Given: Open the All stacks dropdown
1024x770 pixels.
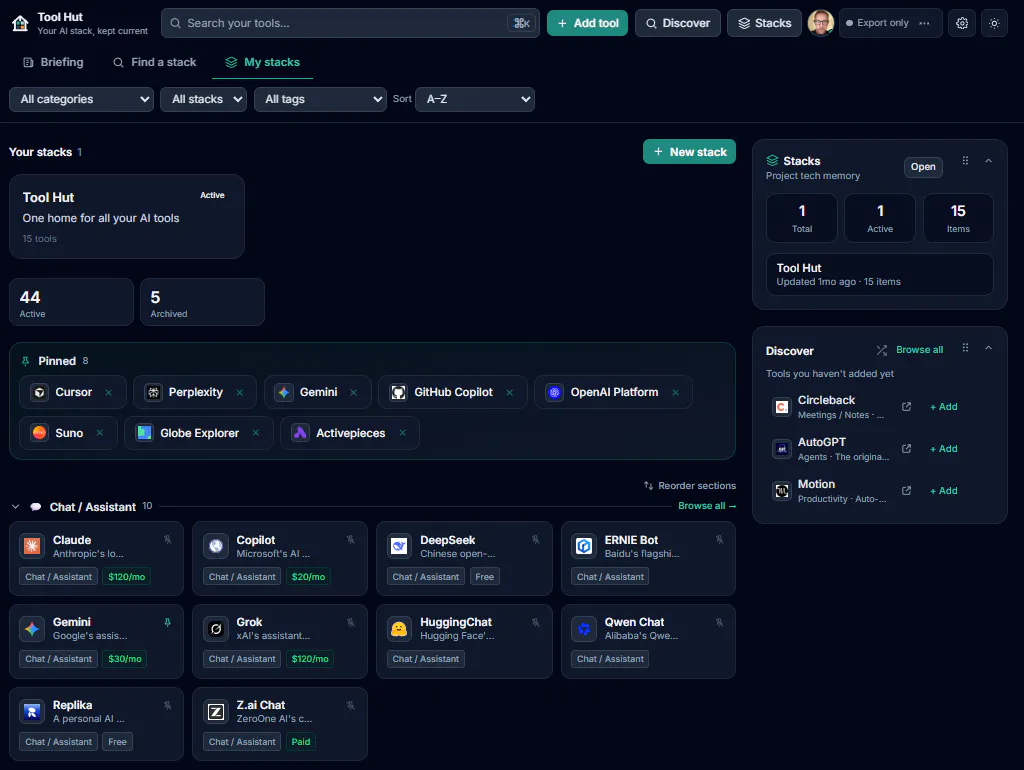Looking at the screenshot, I should (x=203, y=99).
